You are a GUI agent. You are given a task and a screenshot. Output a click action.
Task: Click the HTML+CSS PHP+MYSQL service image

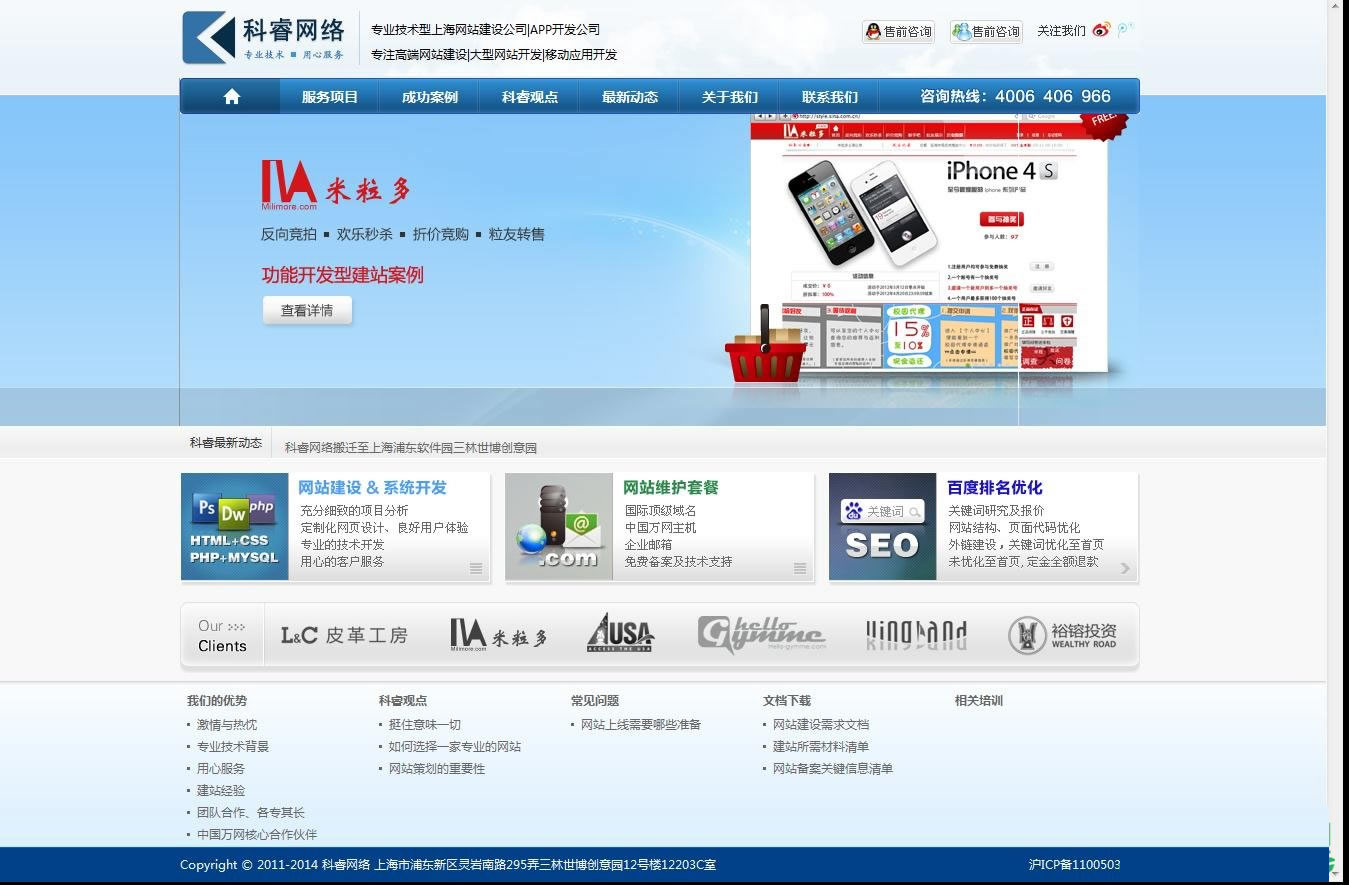(234, 527)
